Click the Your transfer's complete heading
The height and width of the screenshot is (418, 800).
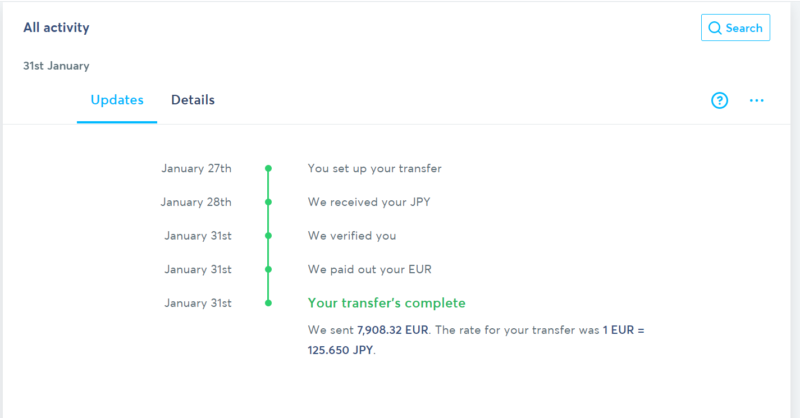[386, 303]
